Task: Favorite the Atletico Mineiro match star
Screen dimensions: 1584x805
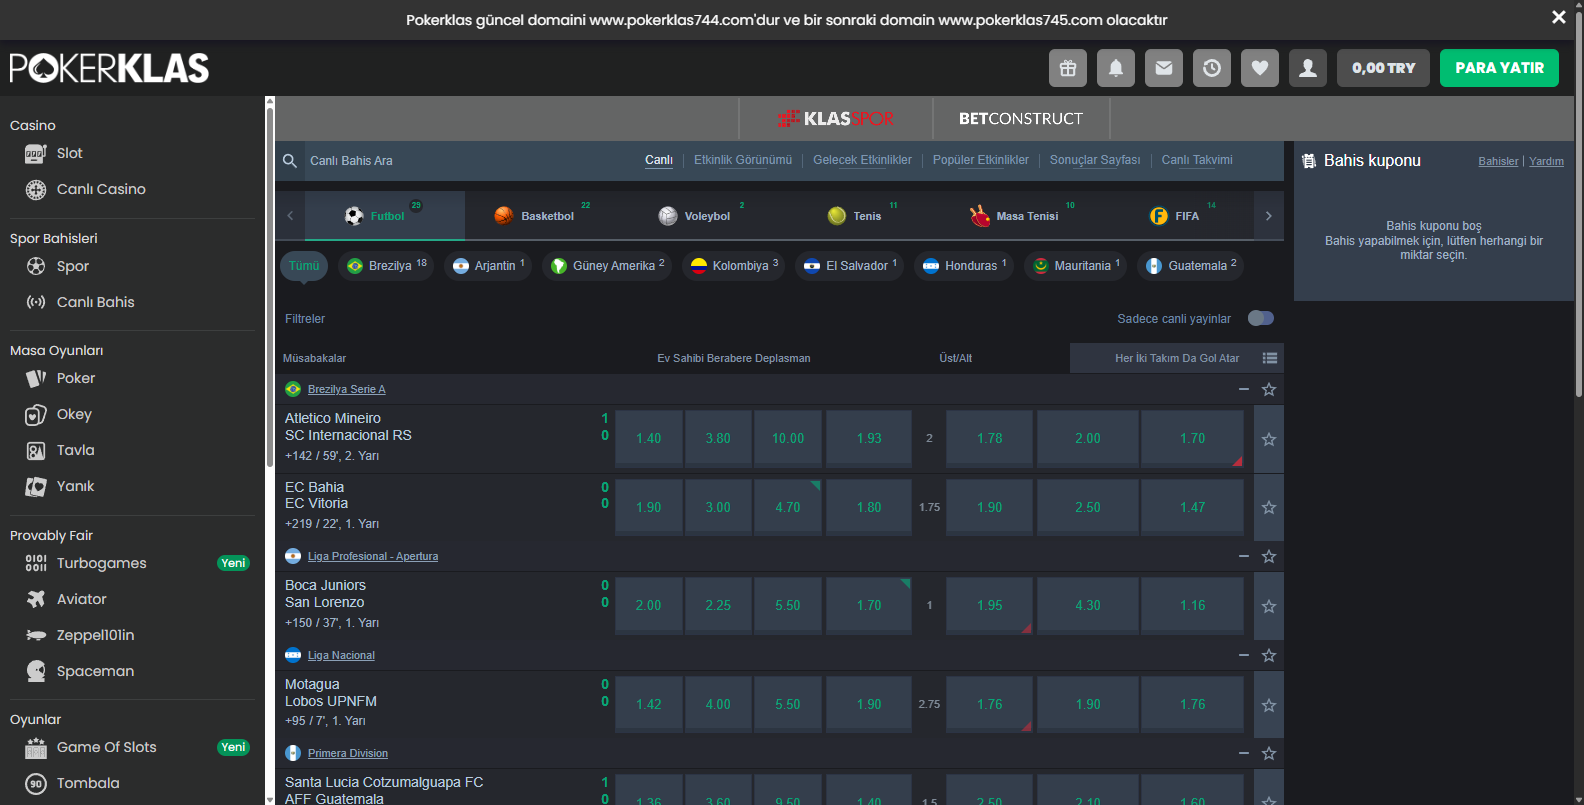Action: (x=1269, y=439)
